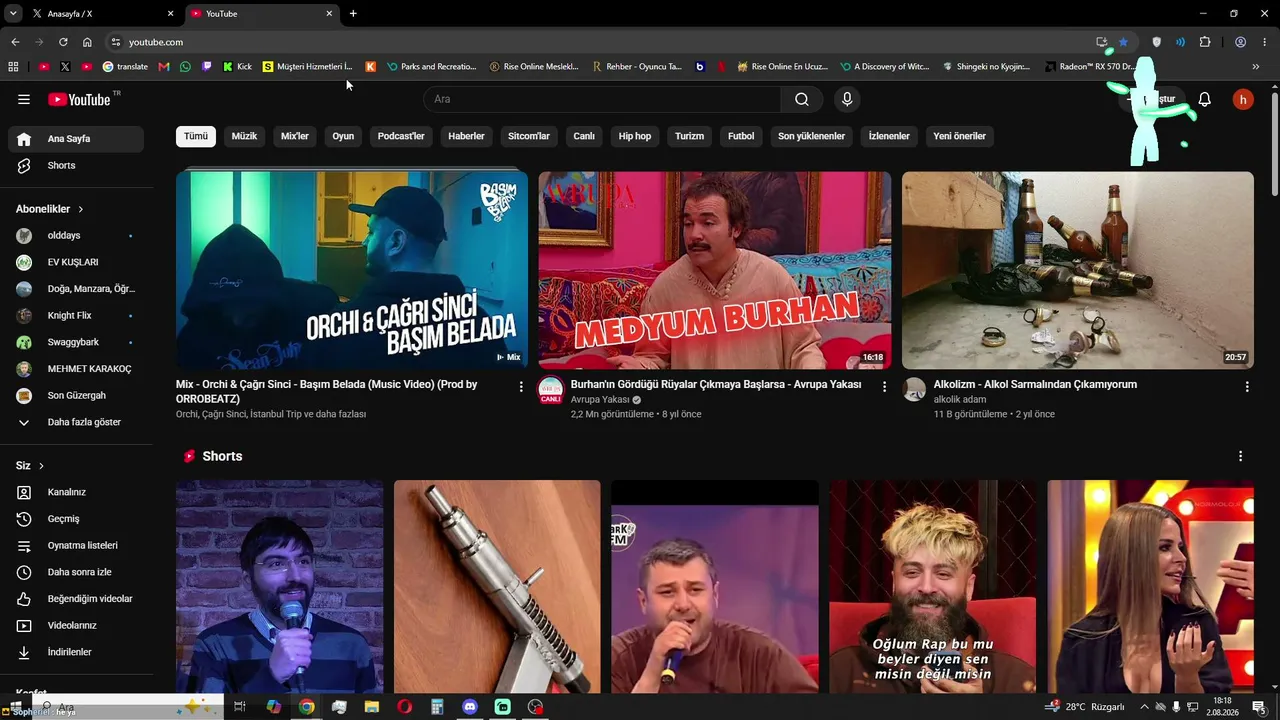This screenshot has height=720, width=1280.
Task: Start voice search with the microphone
Action: click(x=847, y=99)
